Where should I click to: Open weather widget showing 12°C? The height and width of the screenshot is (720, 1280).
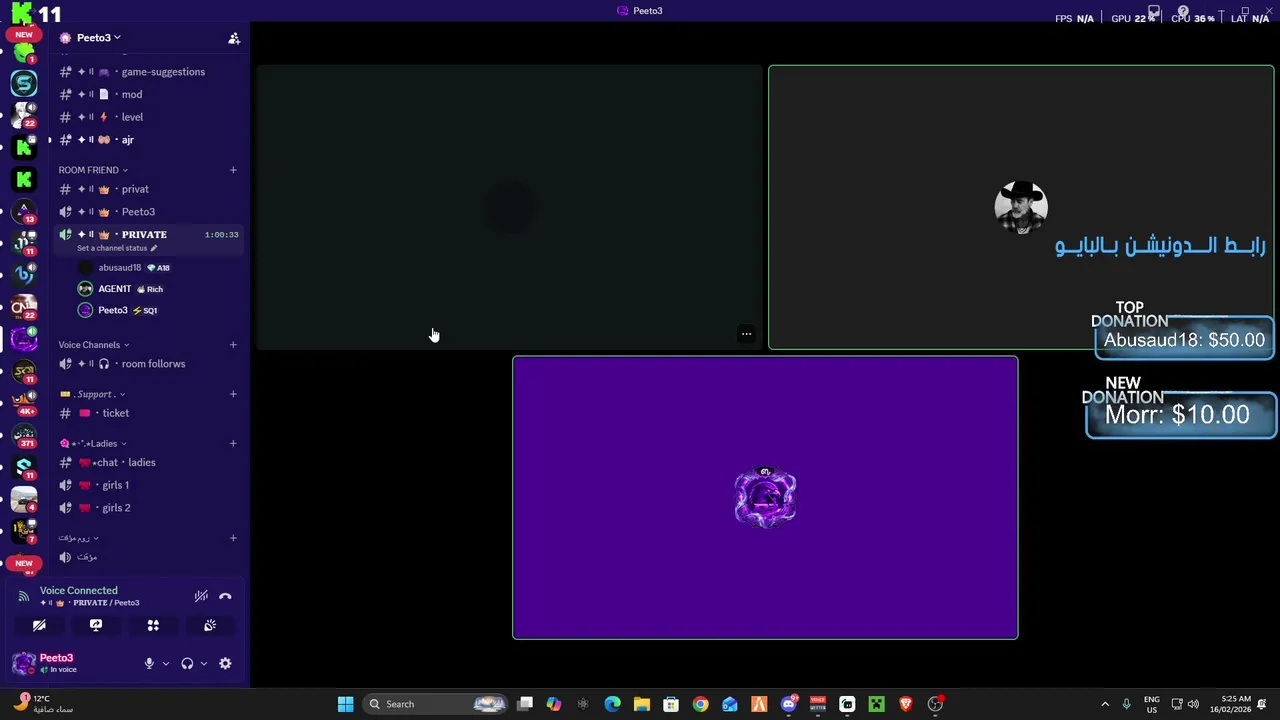coord(45,704)
